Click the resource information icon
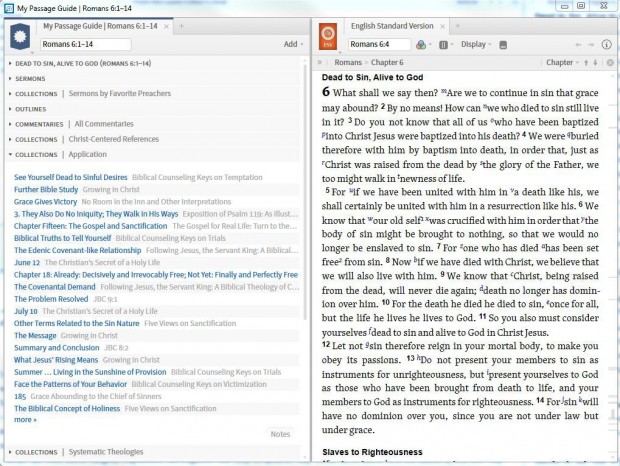The image size is (620, 466). (607, 45)
